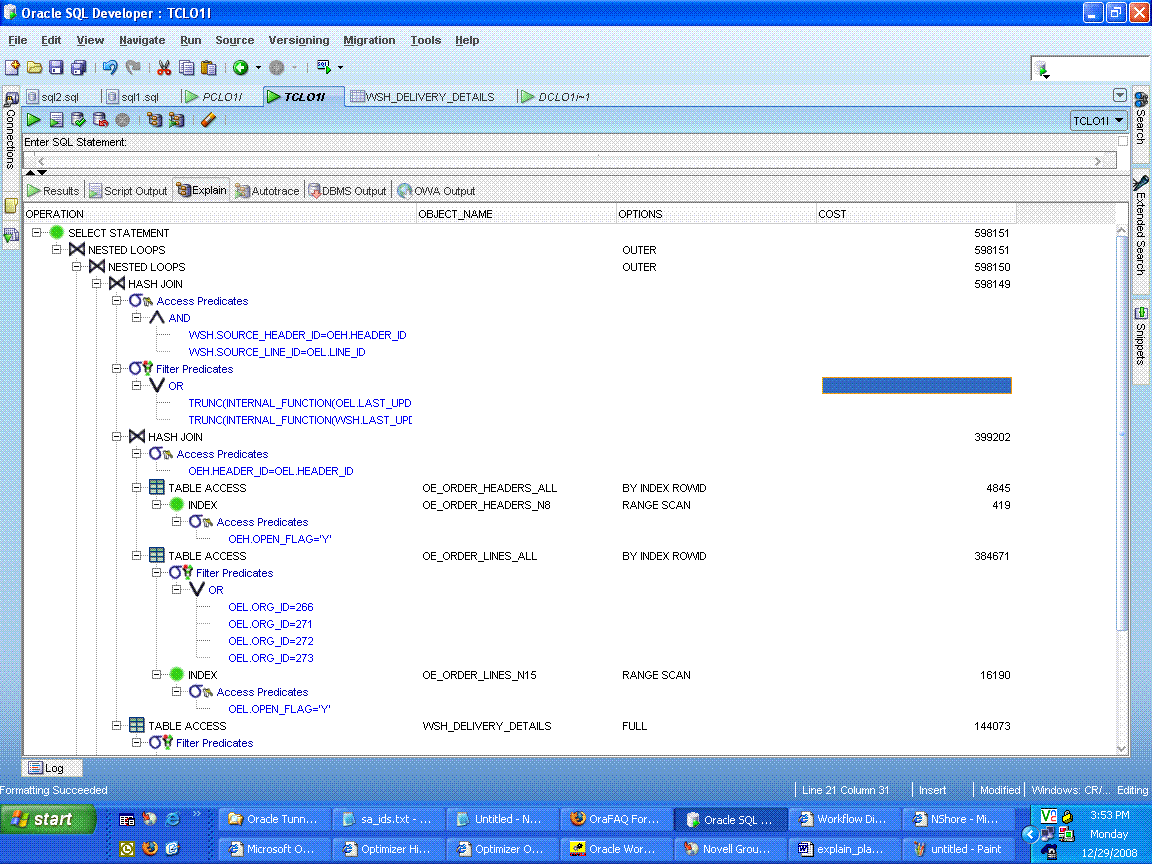Open the SQL Worksheet dropdown arrow
Image resolution: width=1152 pixels, height=864 pixels.
click(x=340, y=68)
